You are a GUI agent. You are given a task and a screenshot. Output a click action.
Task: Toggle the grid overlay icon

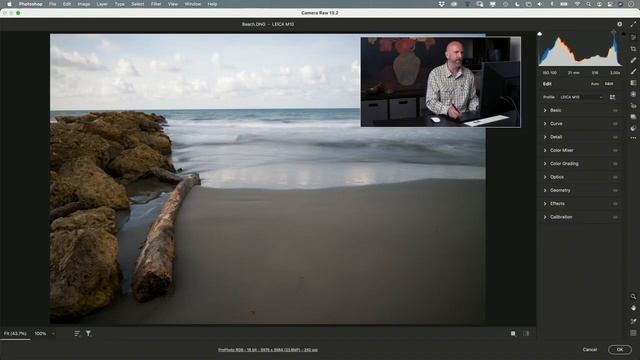633,333
